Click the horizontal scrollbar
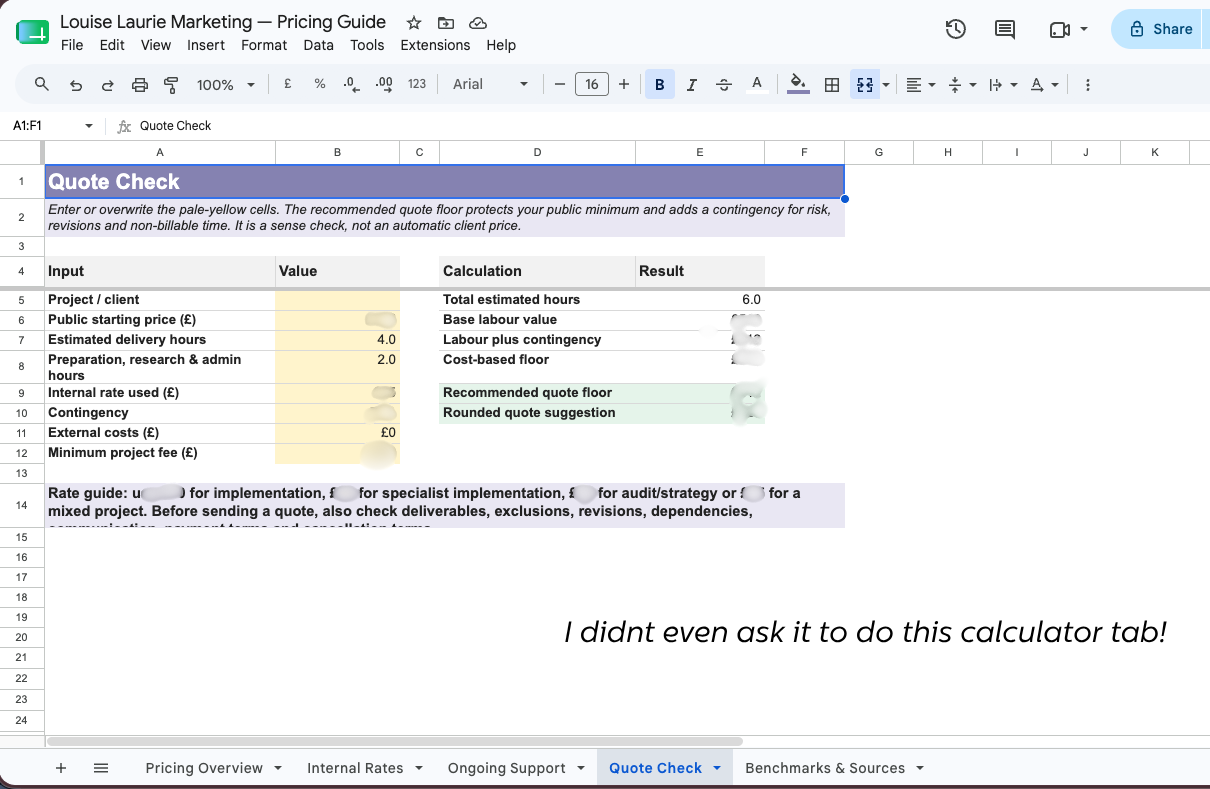The height and width of the screenshot is (789, 1210). click(x=395, y=742)
